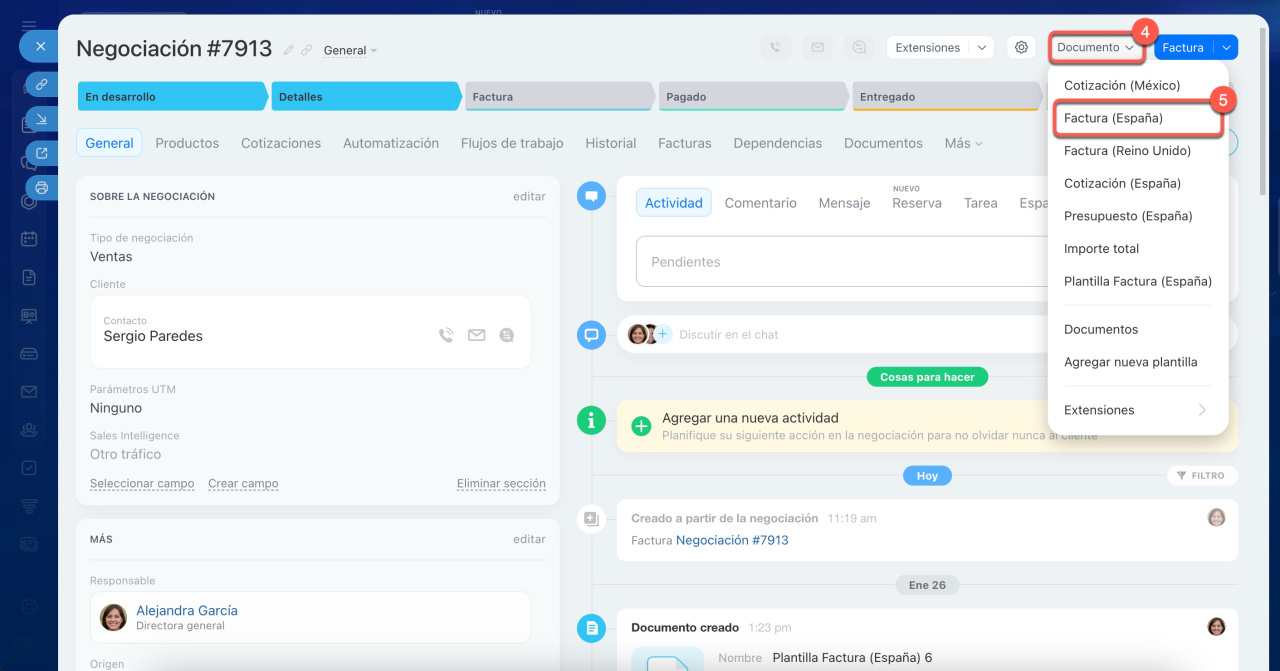Image resolution: width=1280 pixels, height=671 pixels.
Task: Close the deal panel with X button
Action: (40, 46)
